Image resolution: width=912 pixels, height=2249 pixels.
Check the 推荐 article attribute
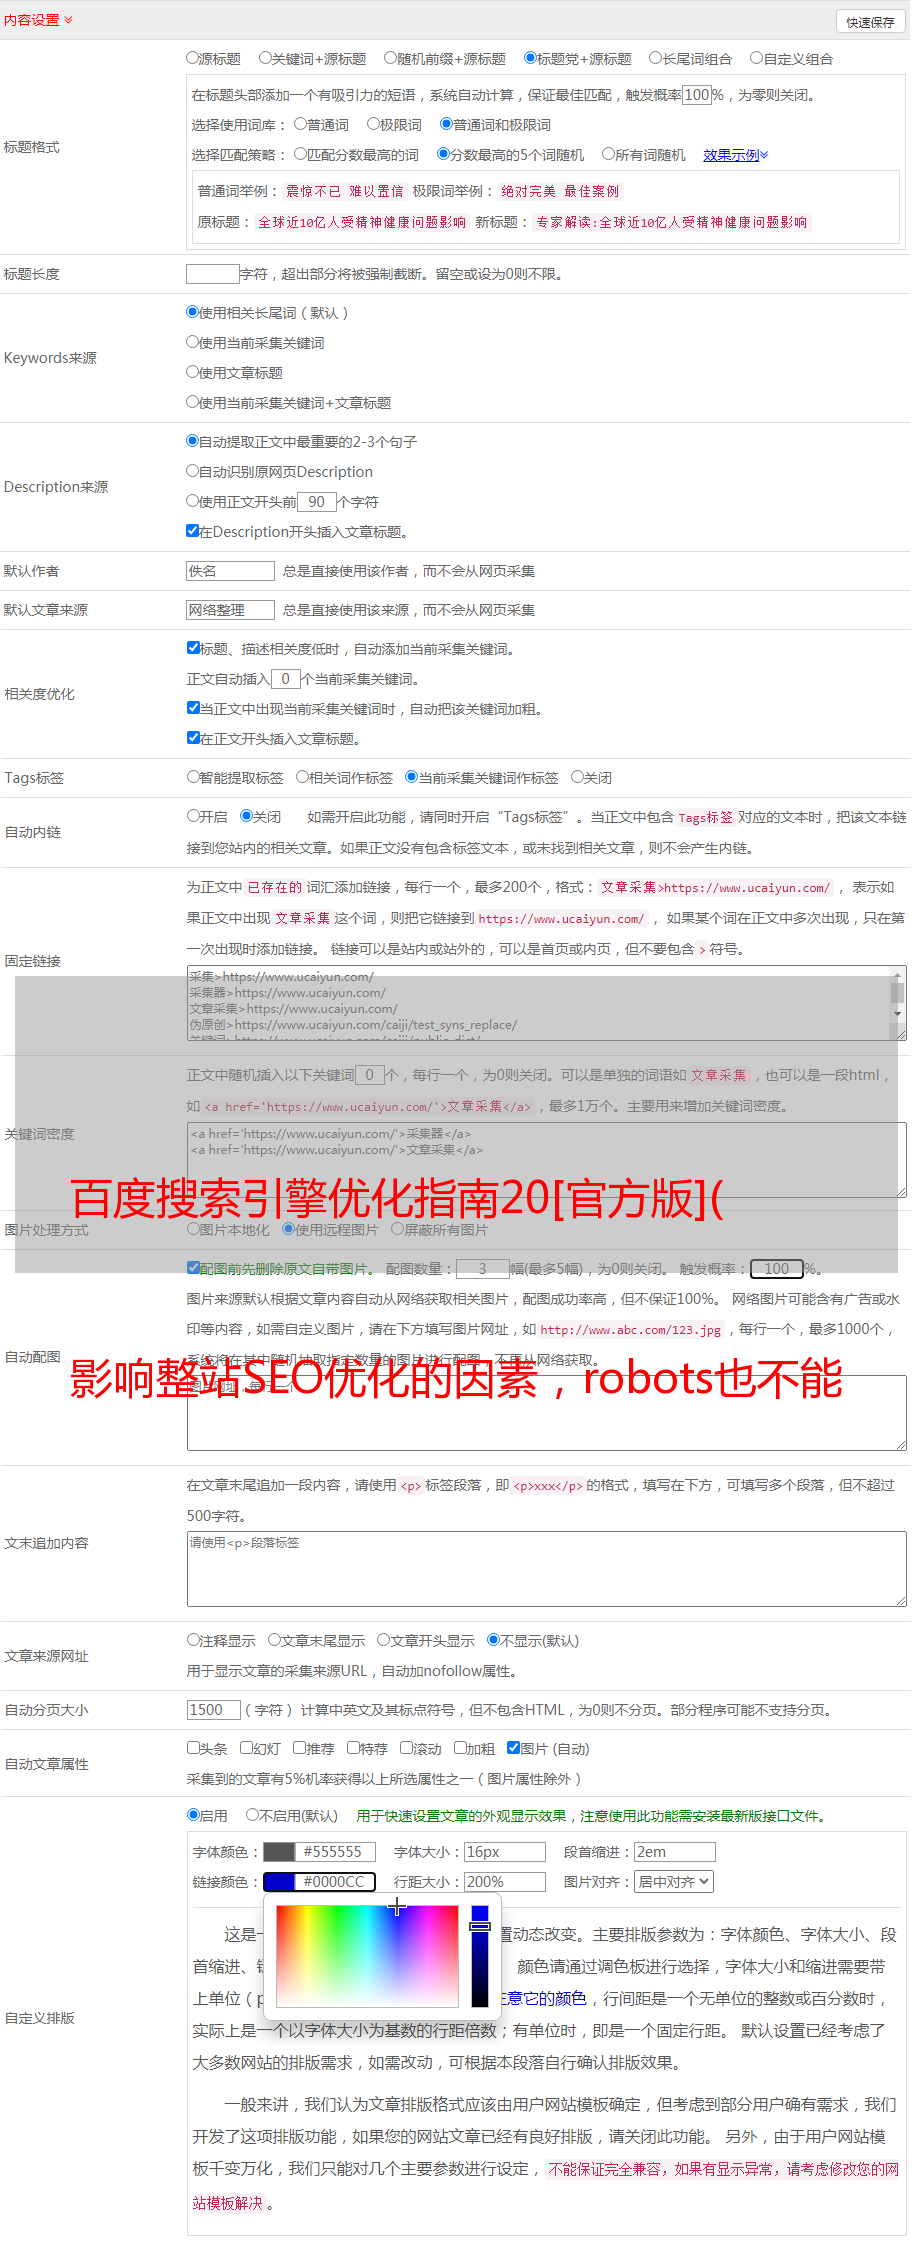point(300,1748)
